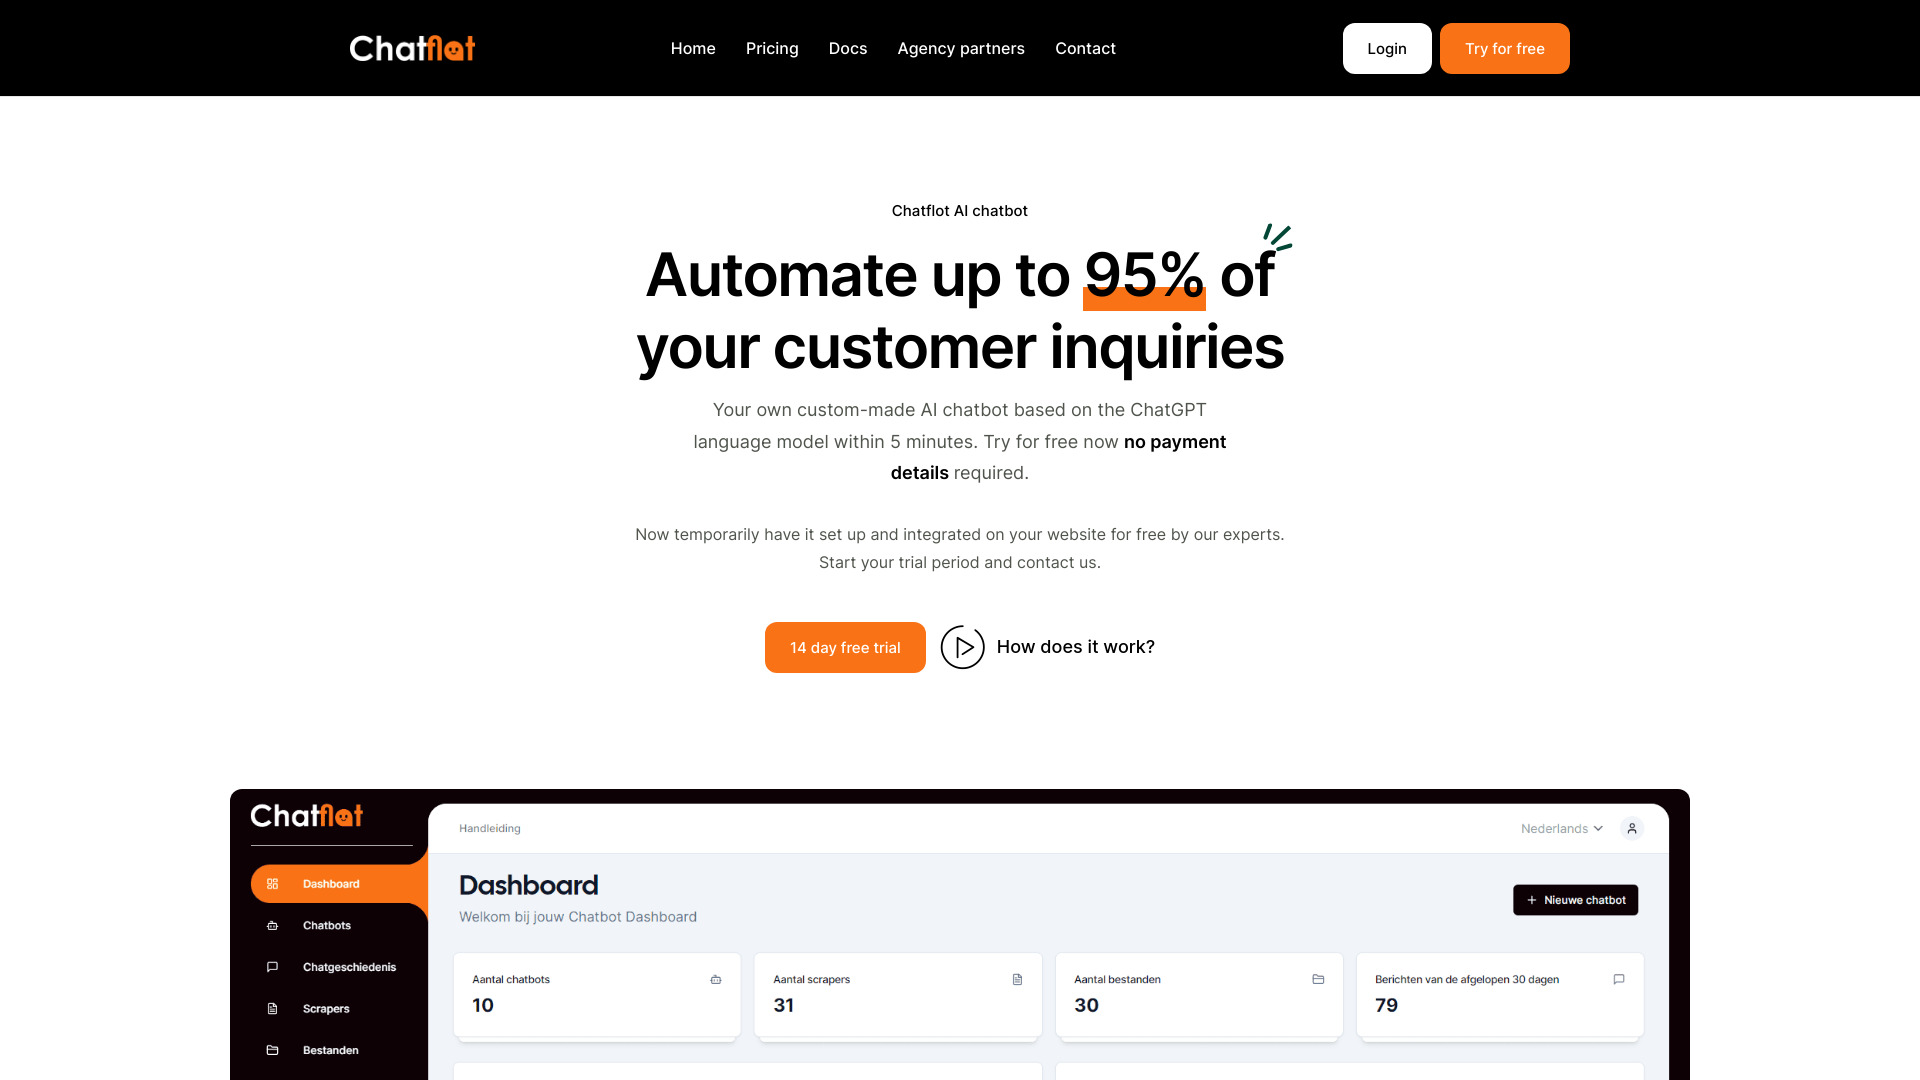Click the Bestanden sidebar icon
This screenshot has width=1920, height=1080.
pos(273,1050)
